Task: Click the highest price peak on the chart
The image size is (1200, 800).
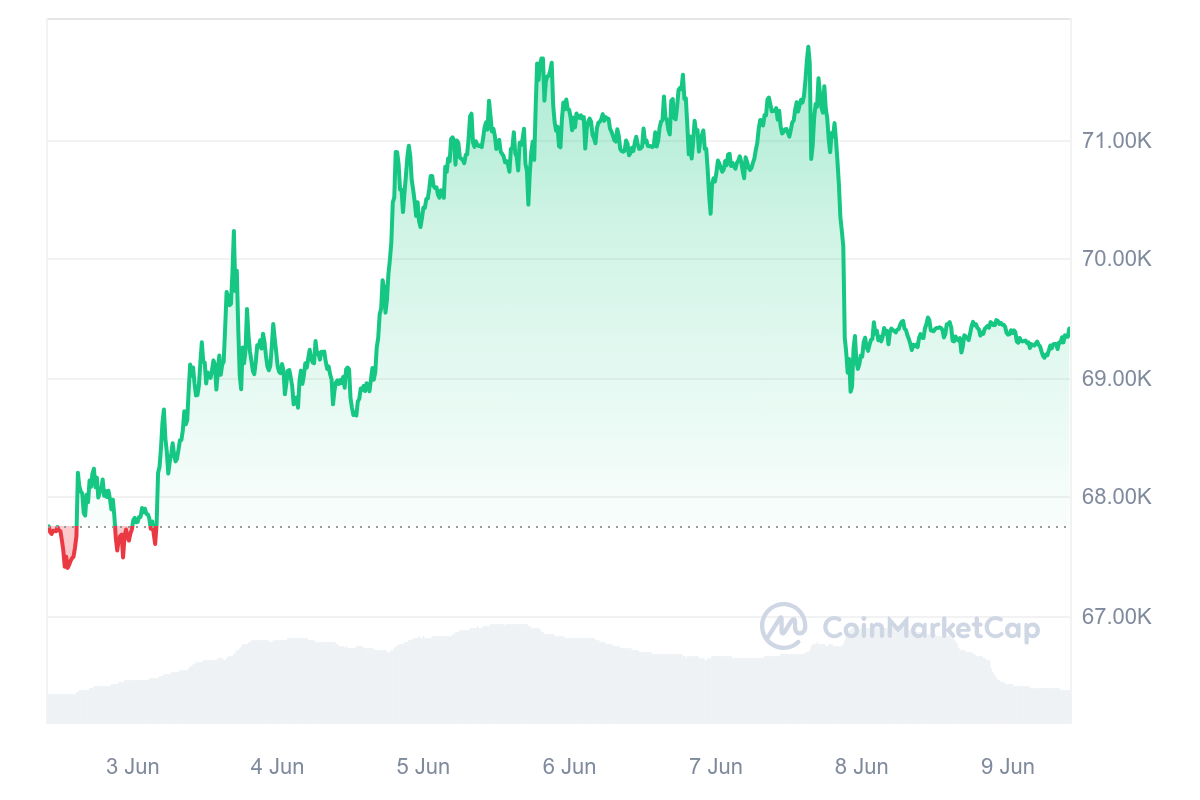Action: pos(808,47)
